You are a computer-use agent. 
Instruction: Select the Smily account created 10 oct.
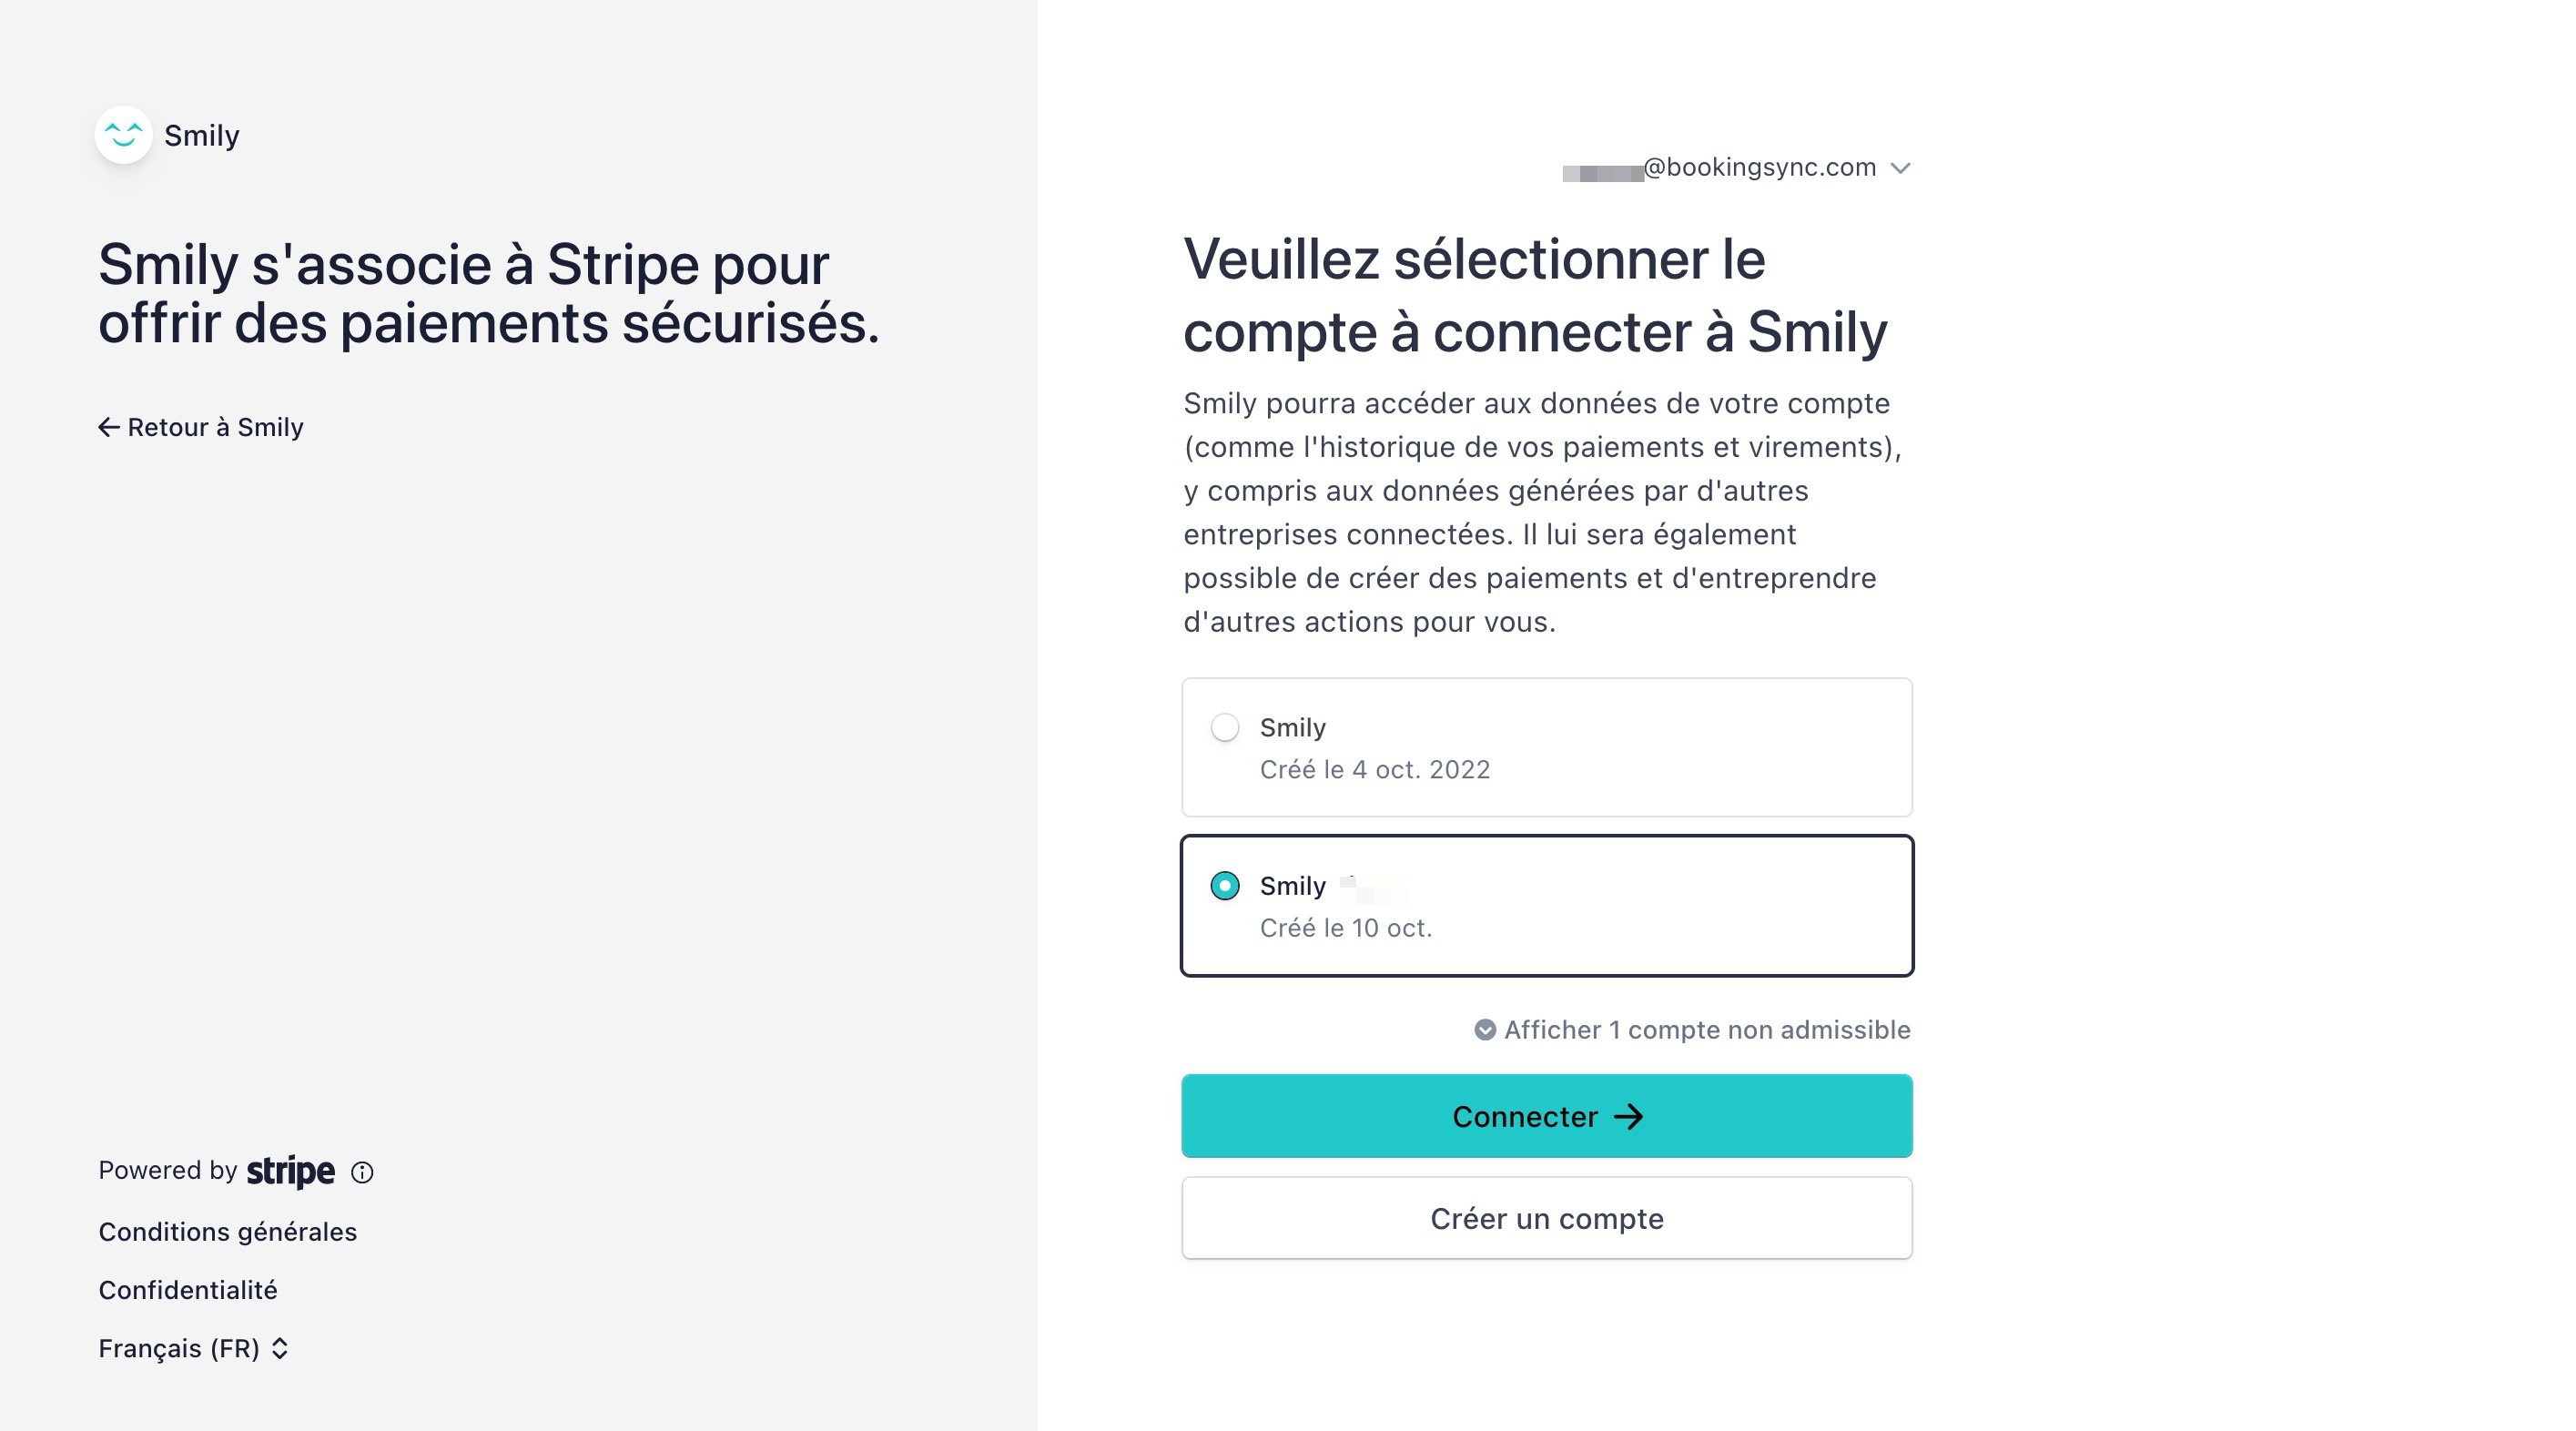1225,886
